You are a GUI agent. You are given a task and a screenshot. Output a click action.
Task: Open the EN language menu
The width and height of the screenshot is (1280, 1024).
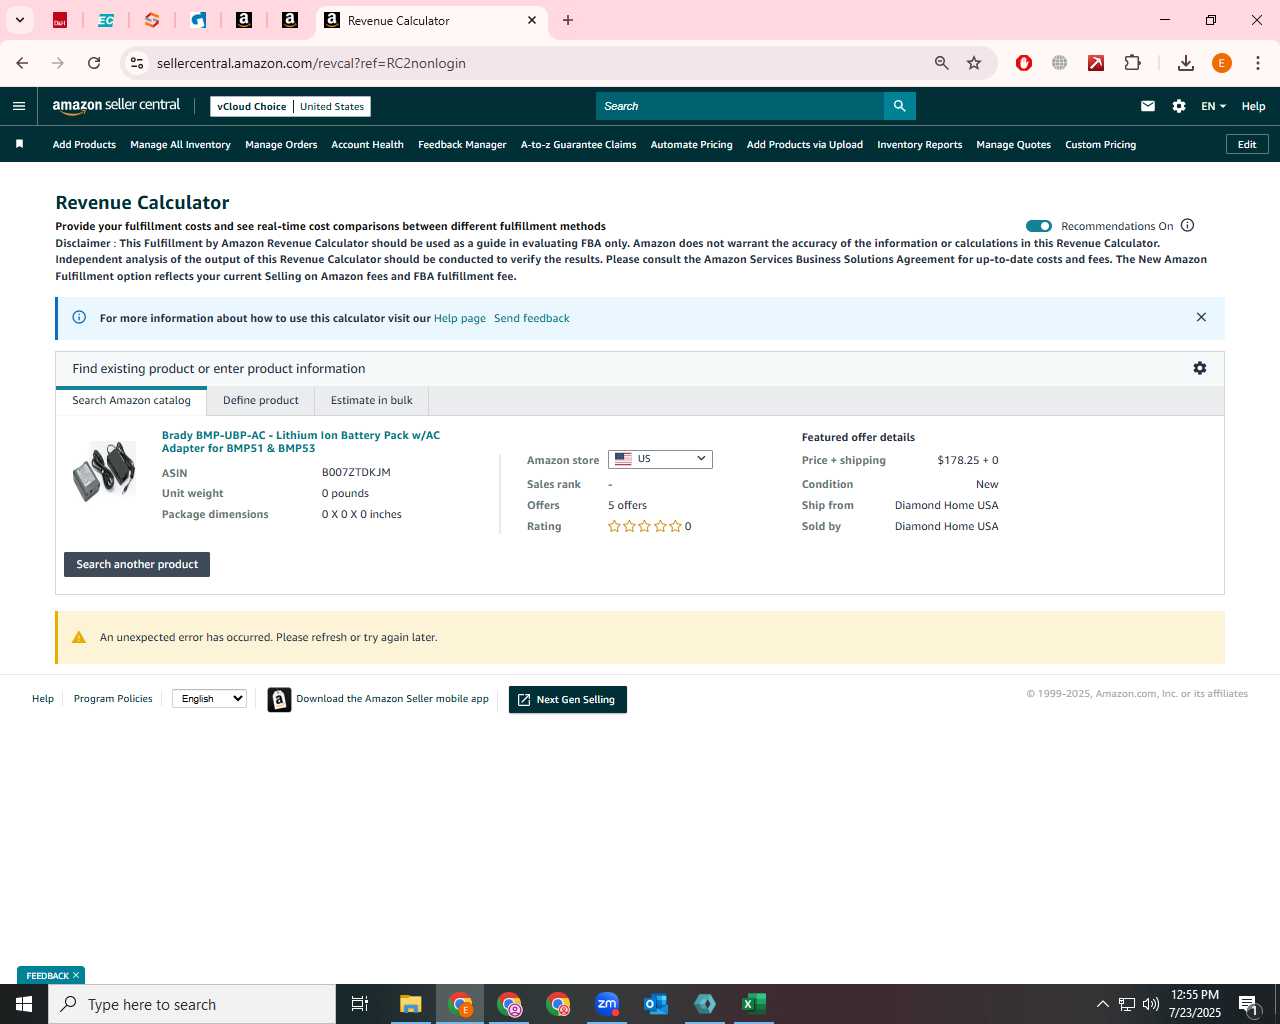[1213, 106]
